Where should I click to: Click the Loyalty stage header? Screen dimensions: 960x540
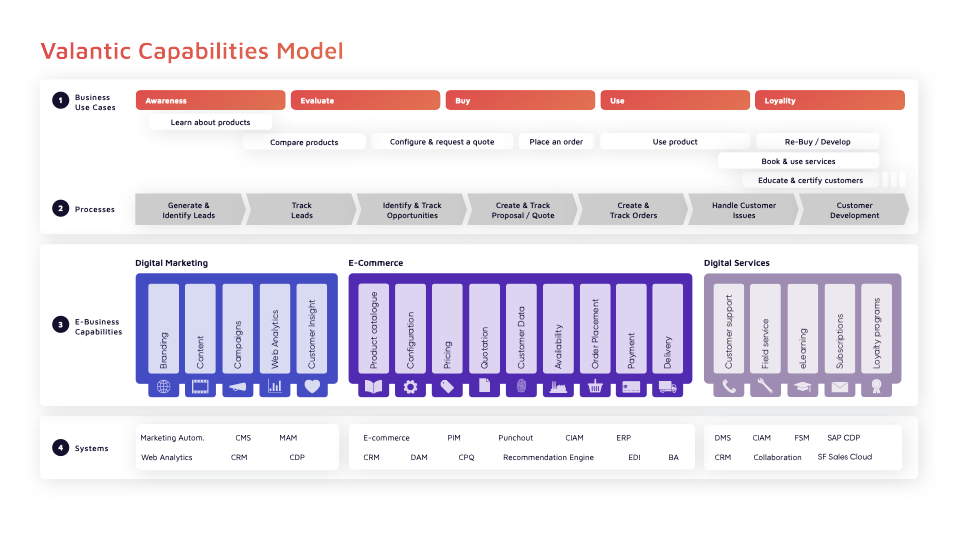(829, 100)
